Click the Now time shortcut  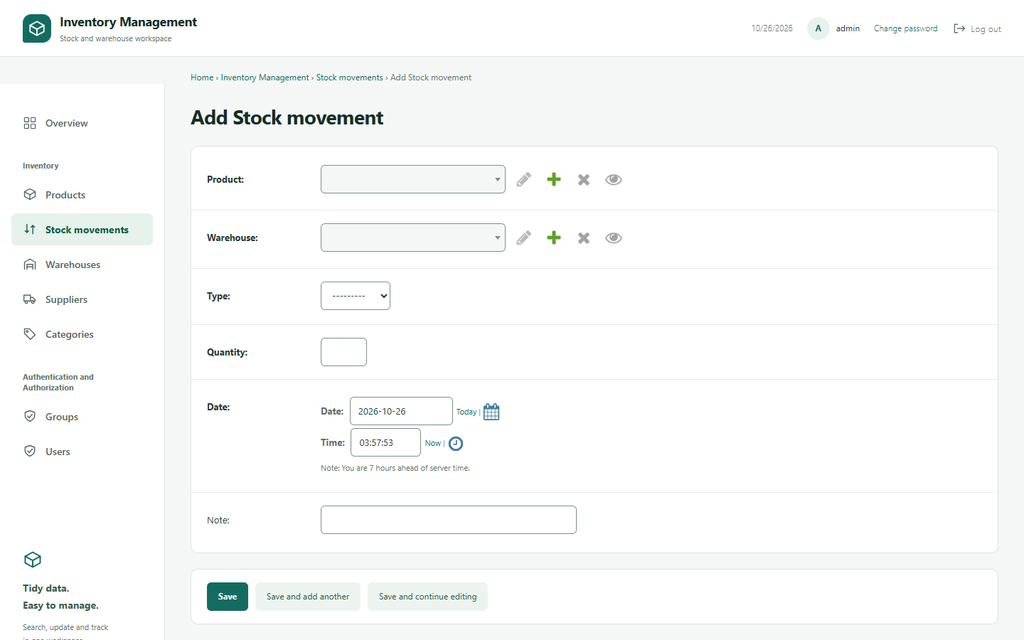pos(433,443)
